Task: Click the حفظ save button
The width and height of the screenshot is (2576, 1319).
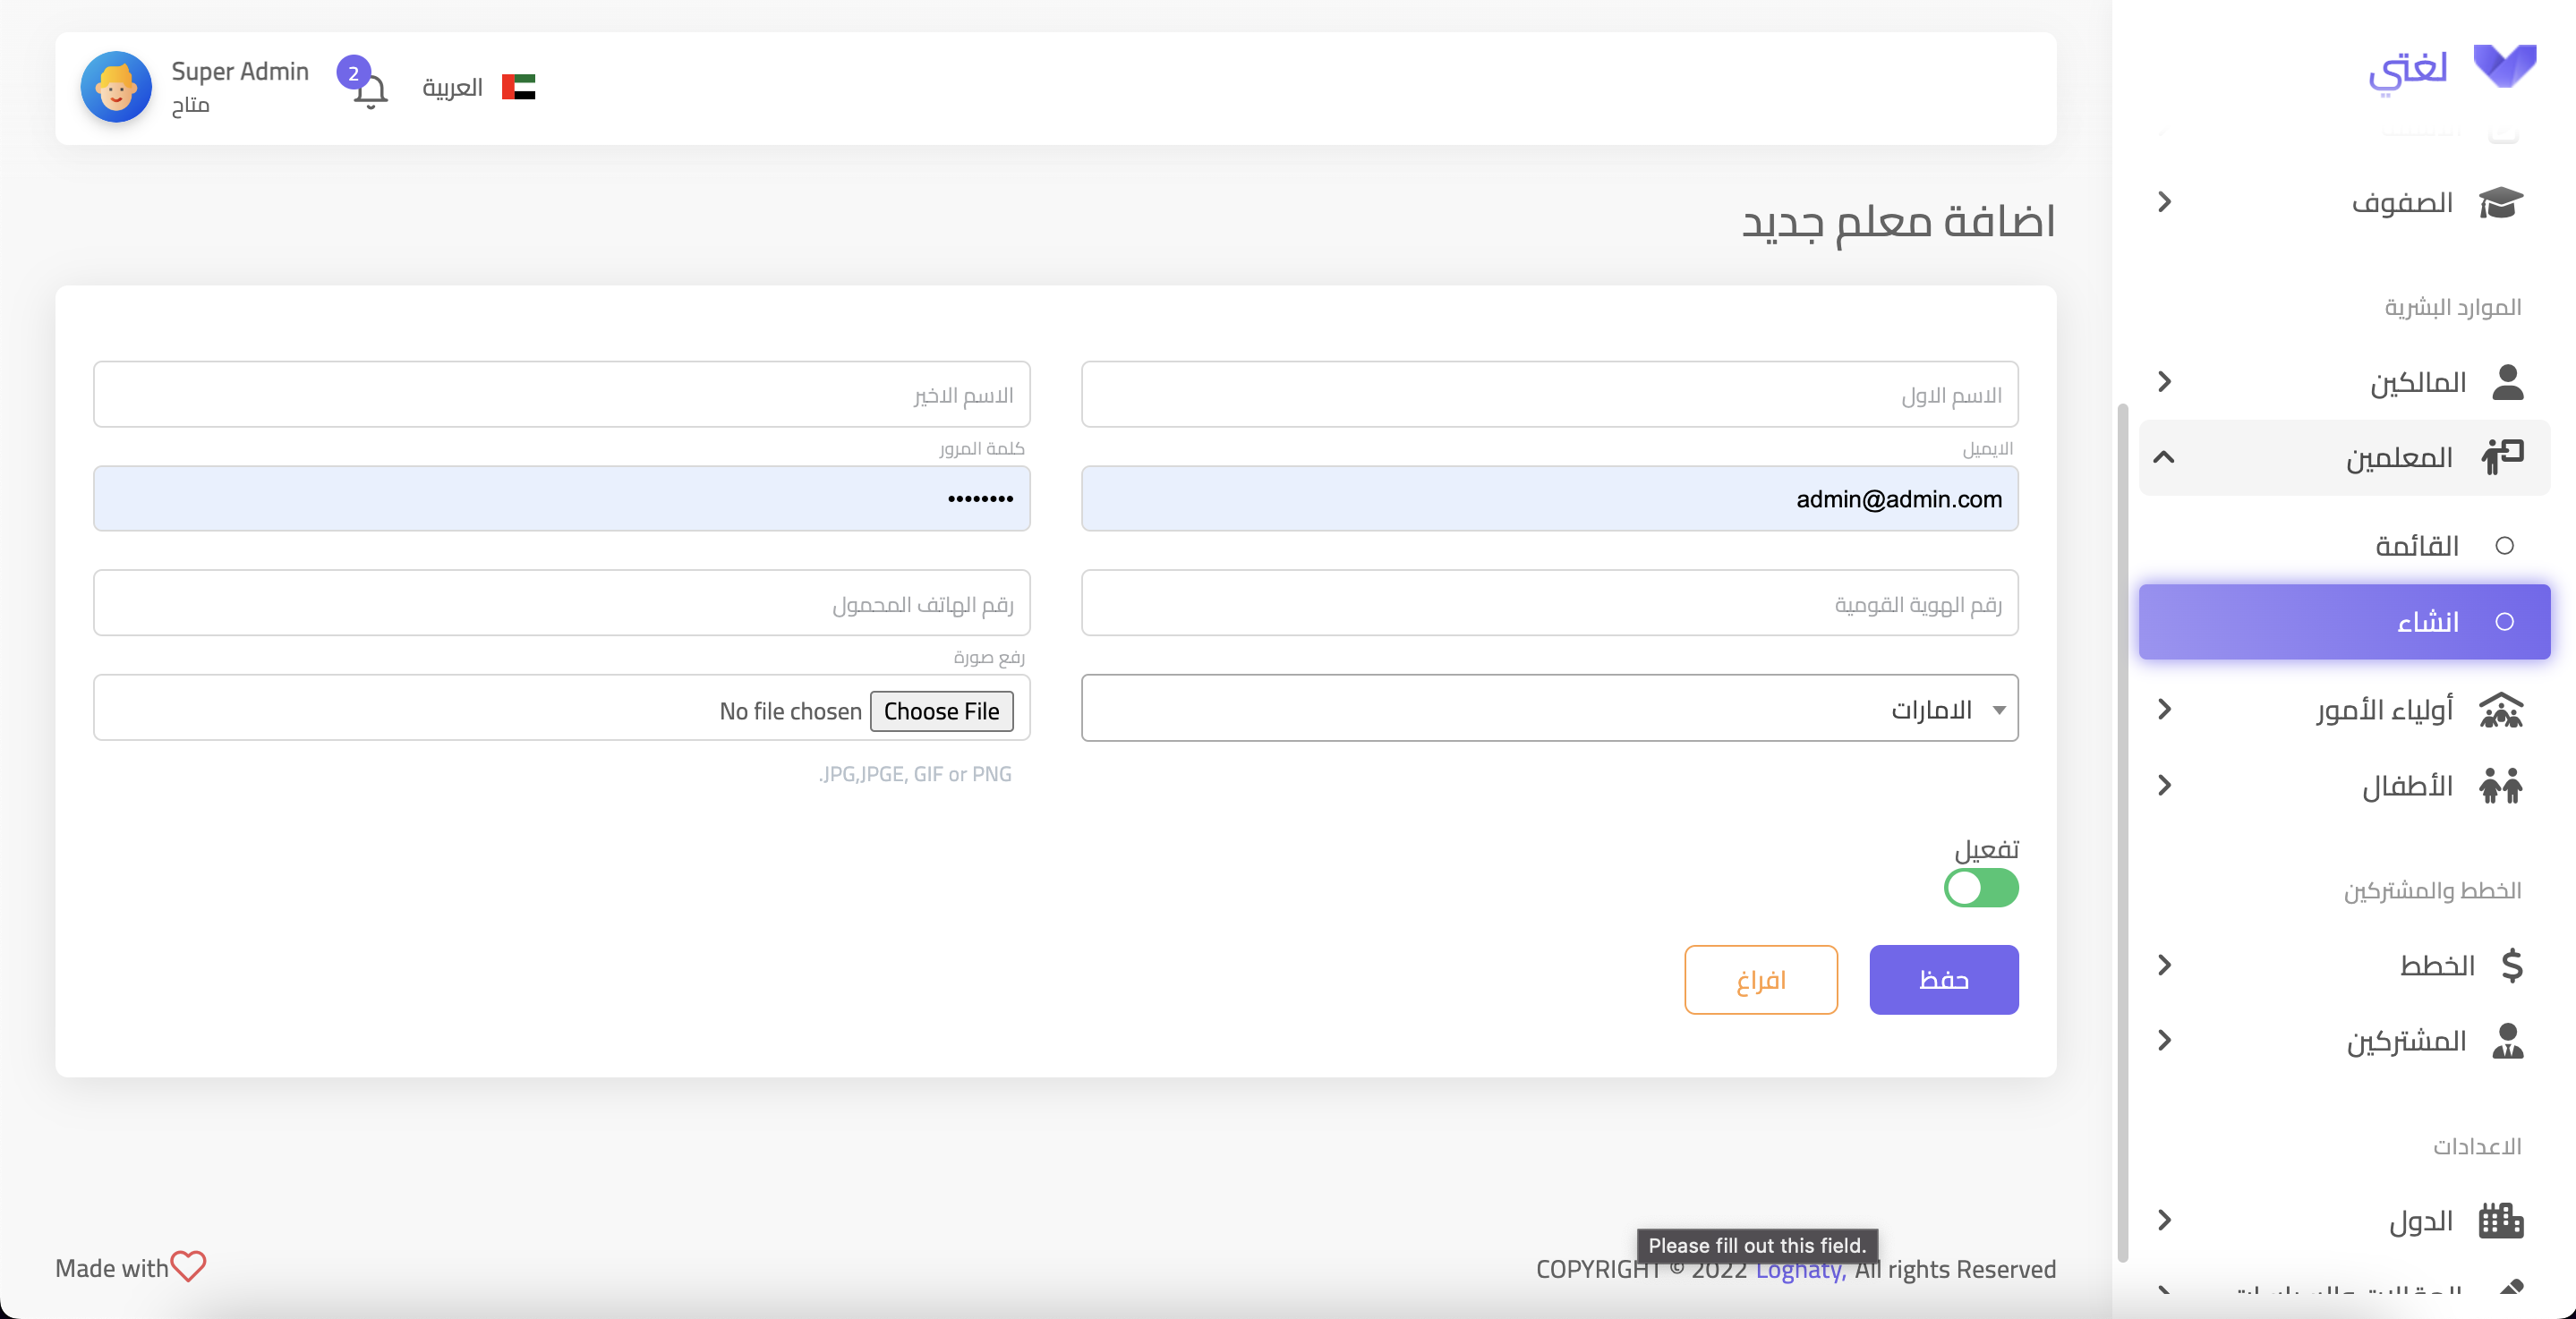Action: (1943, 980)
